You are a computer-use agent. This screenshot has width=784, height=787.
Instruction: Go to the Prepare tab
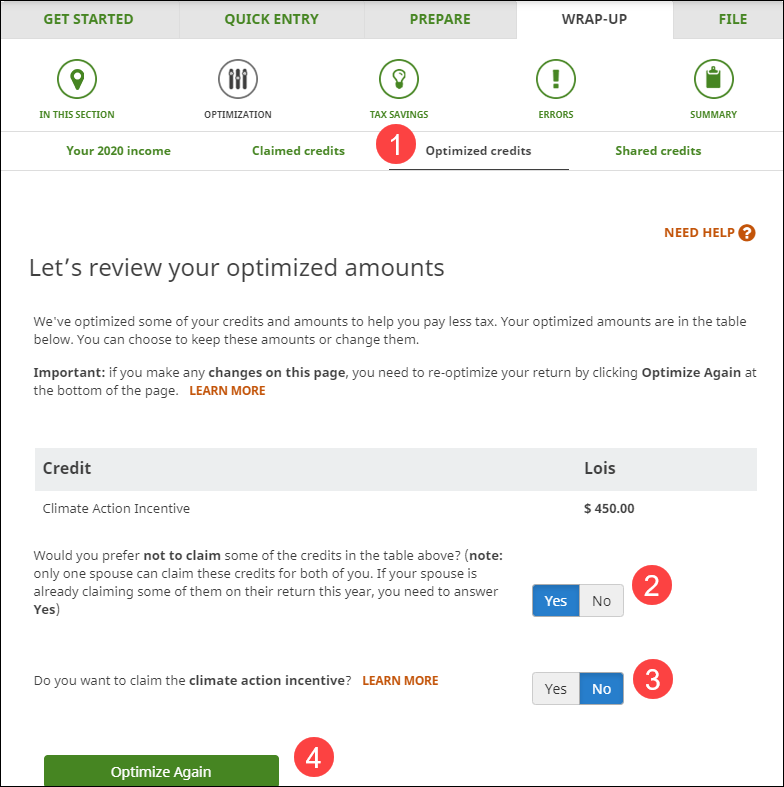pyautogui.click(x=440, y=19)
